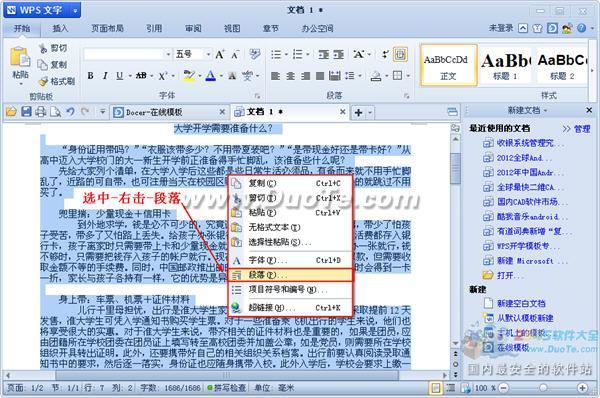Click the center align paragraph icon

click(290, 76)
